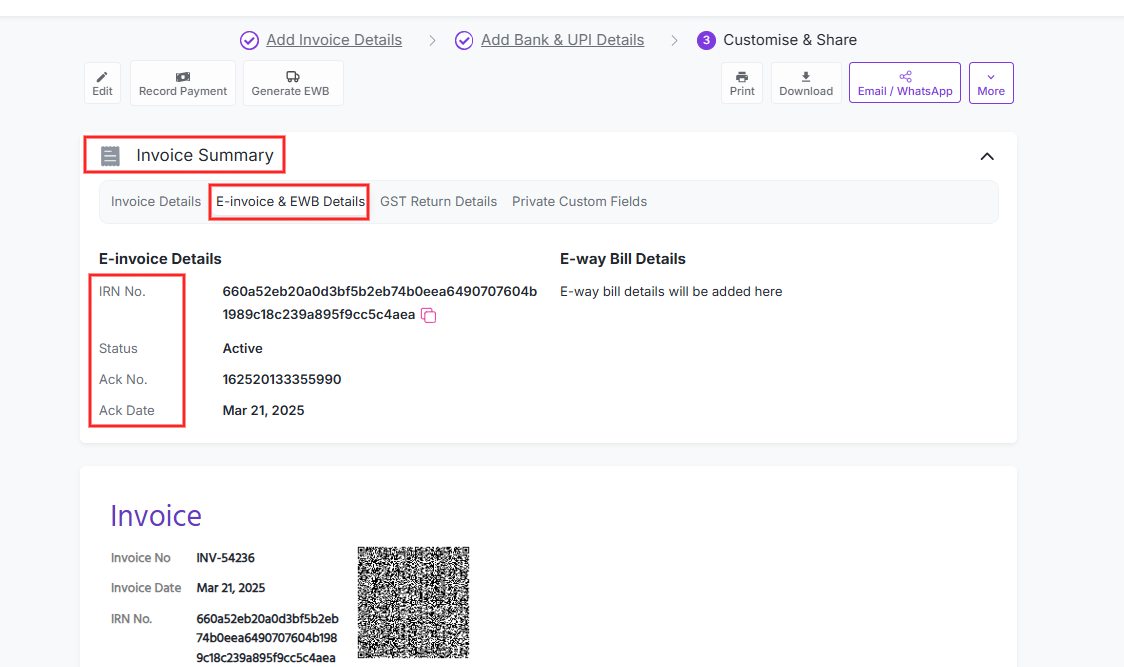Collapse the Invoice Summary section

pyautogui.click(x=987, y=156)
